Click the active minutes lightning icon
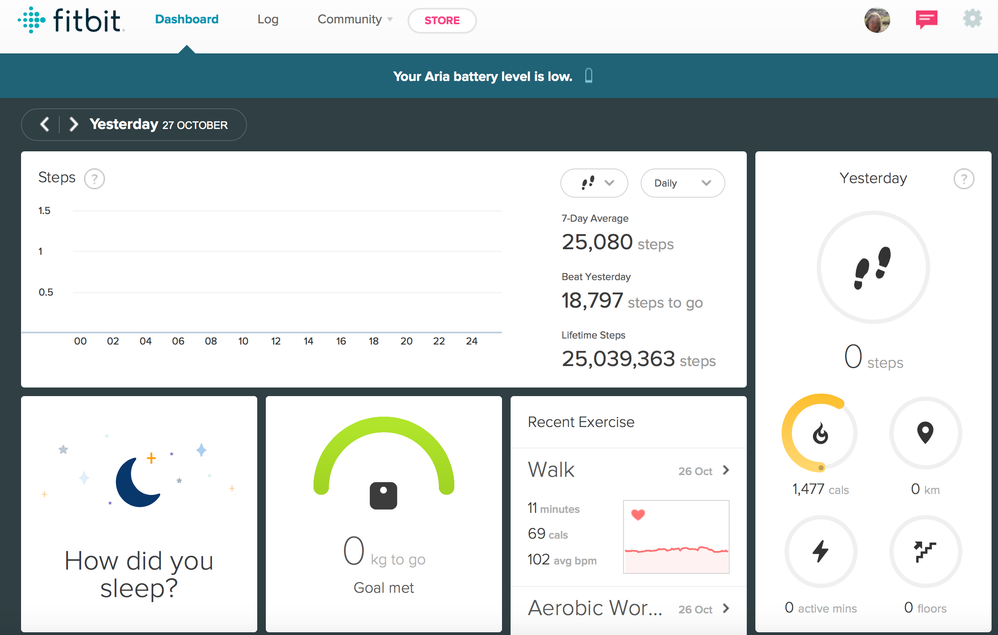This screenshot has height=635, width=998. click(820, 551)
